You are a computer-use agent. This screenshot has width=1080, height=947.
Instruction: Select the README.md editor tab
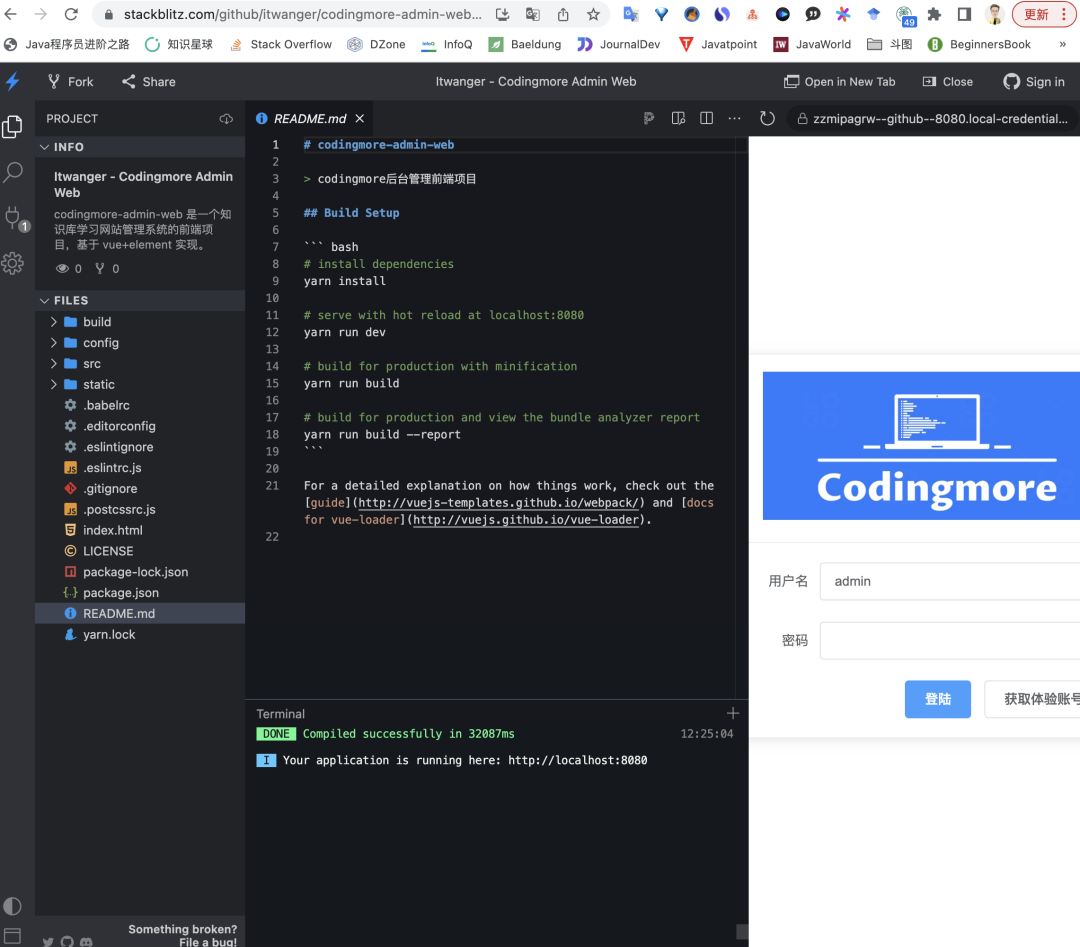(x=309, y=118)
